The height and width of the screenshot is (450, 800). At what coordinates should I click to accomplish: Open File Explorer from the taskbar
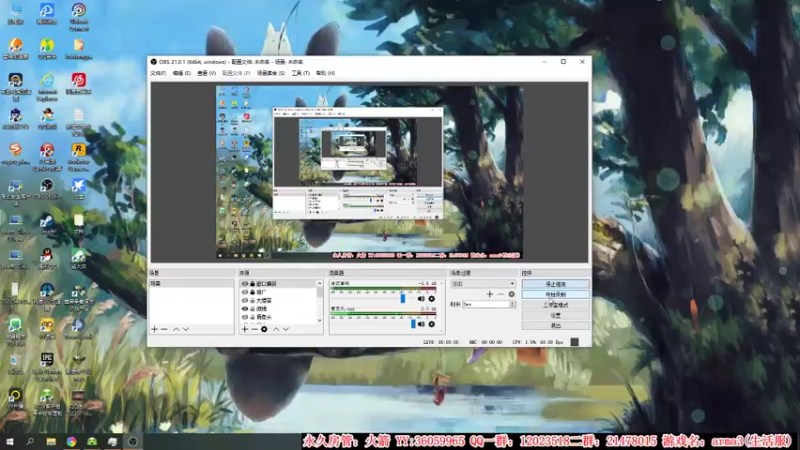[x=51, y=442]
